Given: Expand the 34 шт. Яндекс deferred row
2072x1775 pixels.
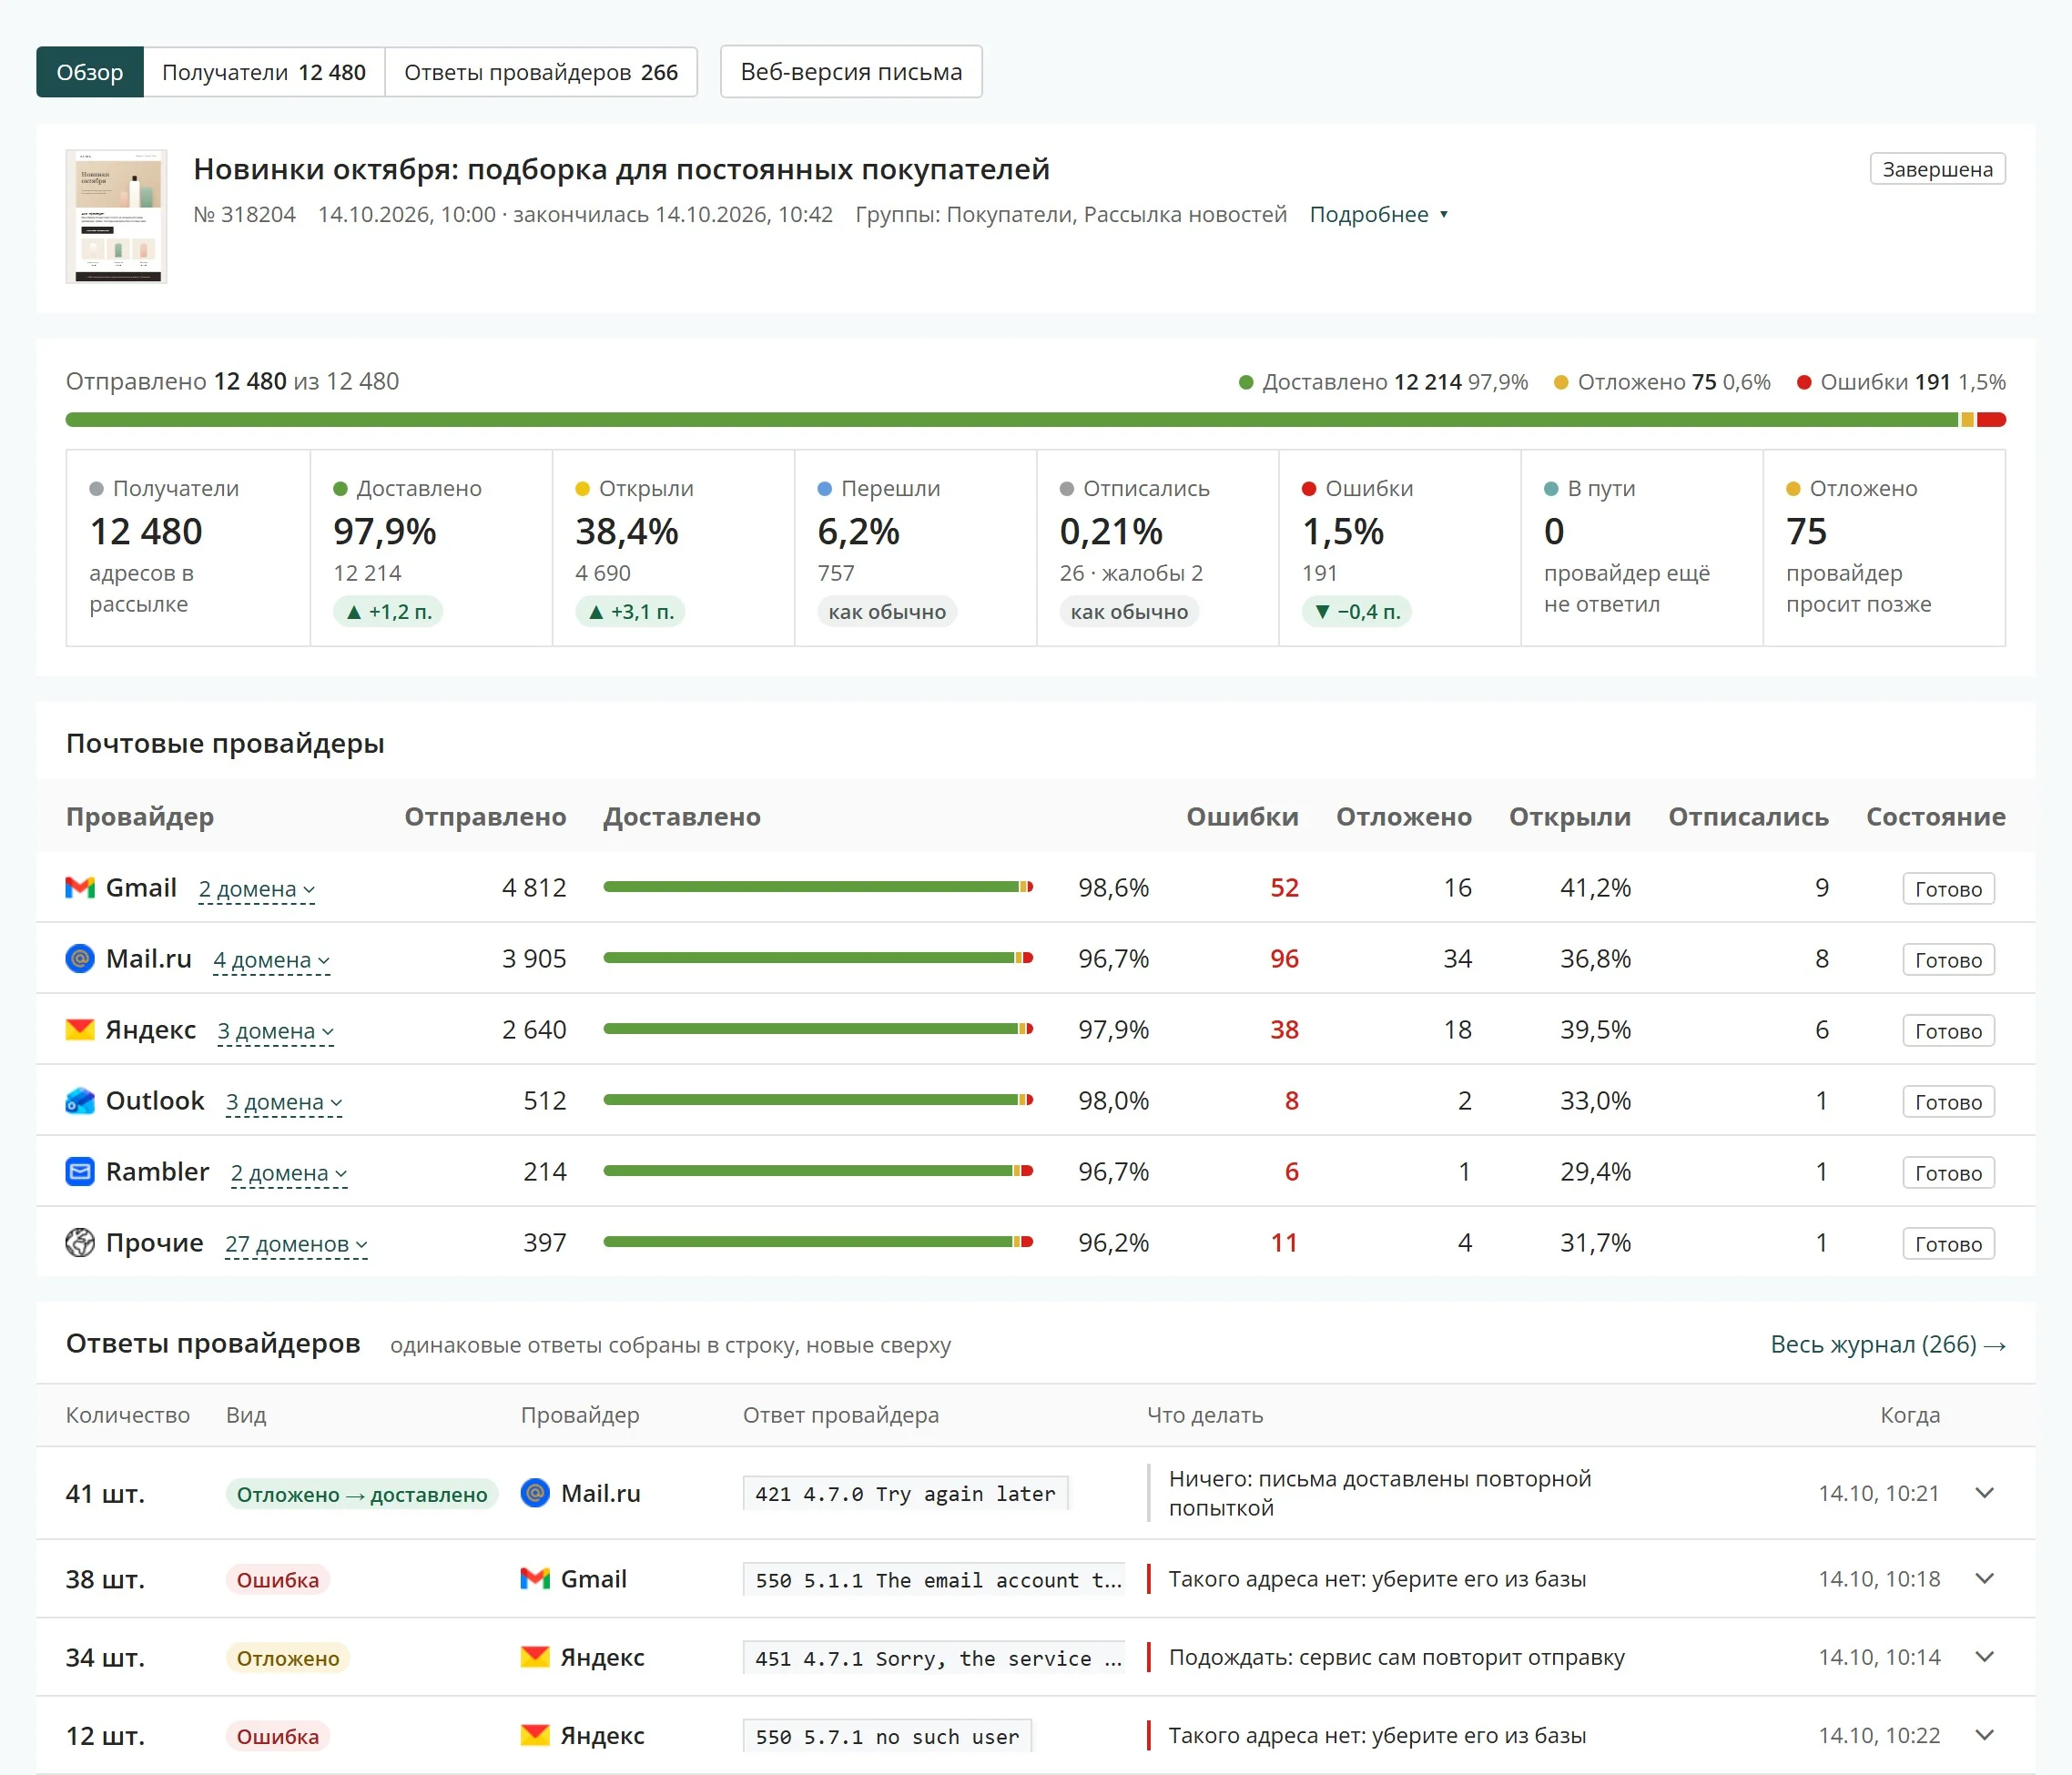Looking at the screenshot, I should [1985, 1657].
